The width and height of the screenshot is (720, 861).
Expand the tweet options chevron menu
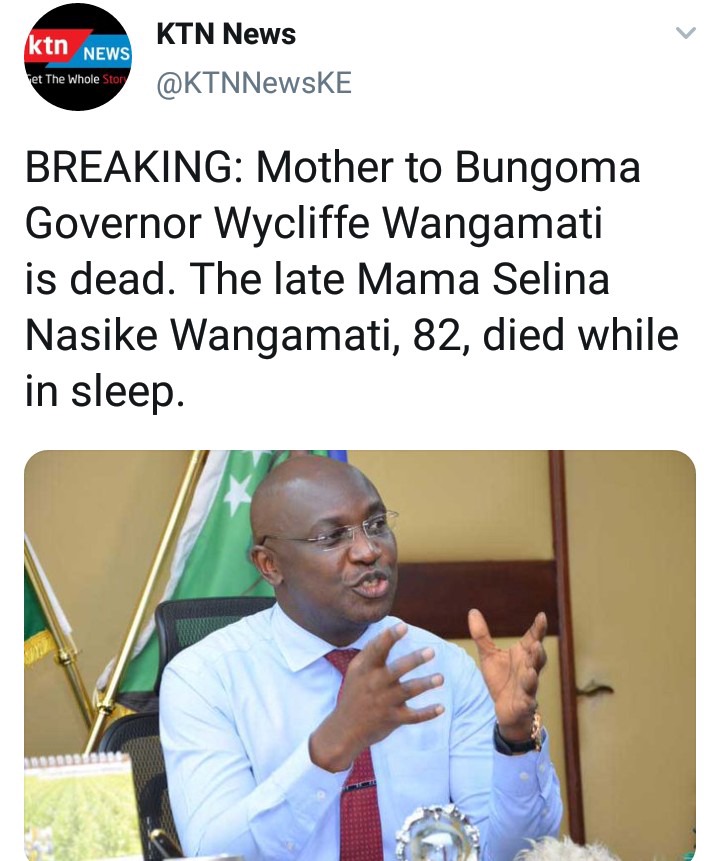tap(685, 33)
